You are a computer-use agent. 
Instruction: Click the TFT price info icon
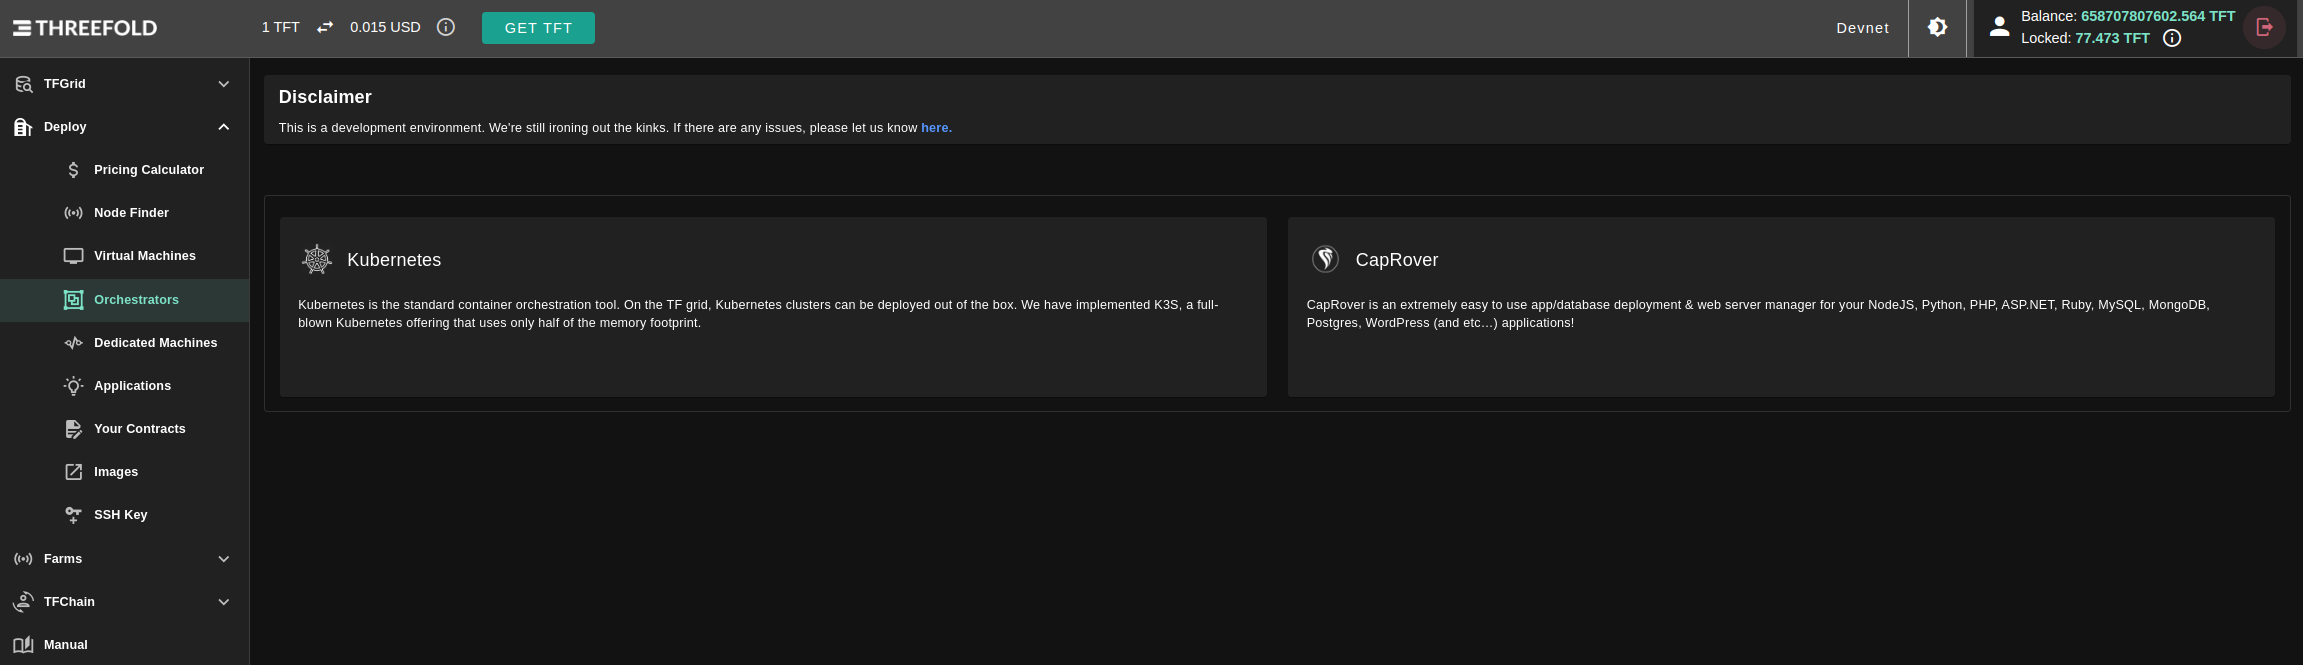point(446,27)
